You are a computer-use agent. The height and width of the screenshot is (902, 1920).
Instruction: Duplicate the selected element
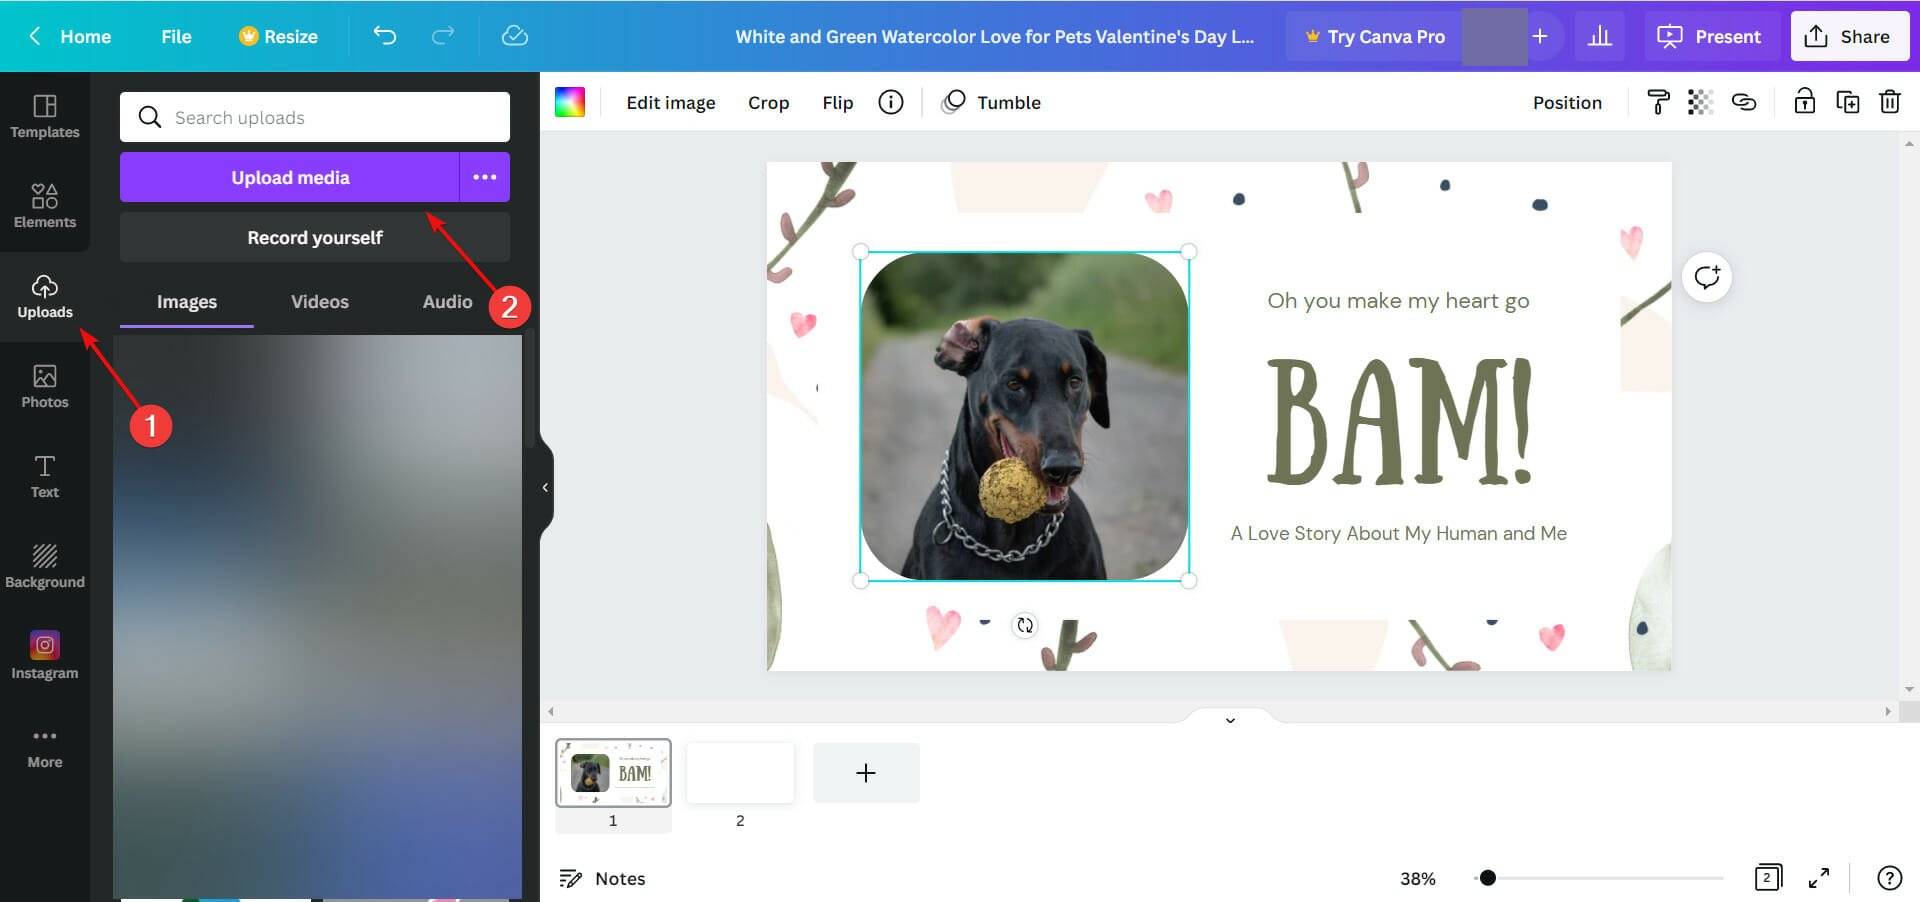[x=1848, y=102]
